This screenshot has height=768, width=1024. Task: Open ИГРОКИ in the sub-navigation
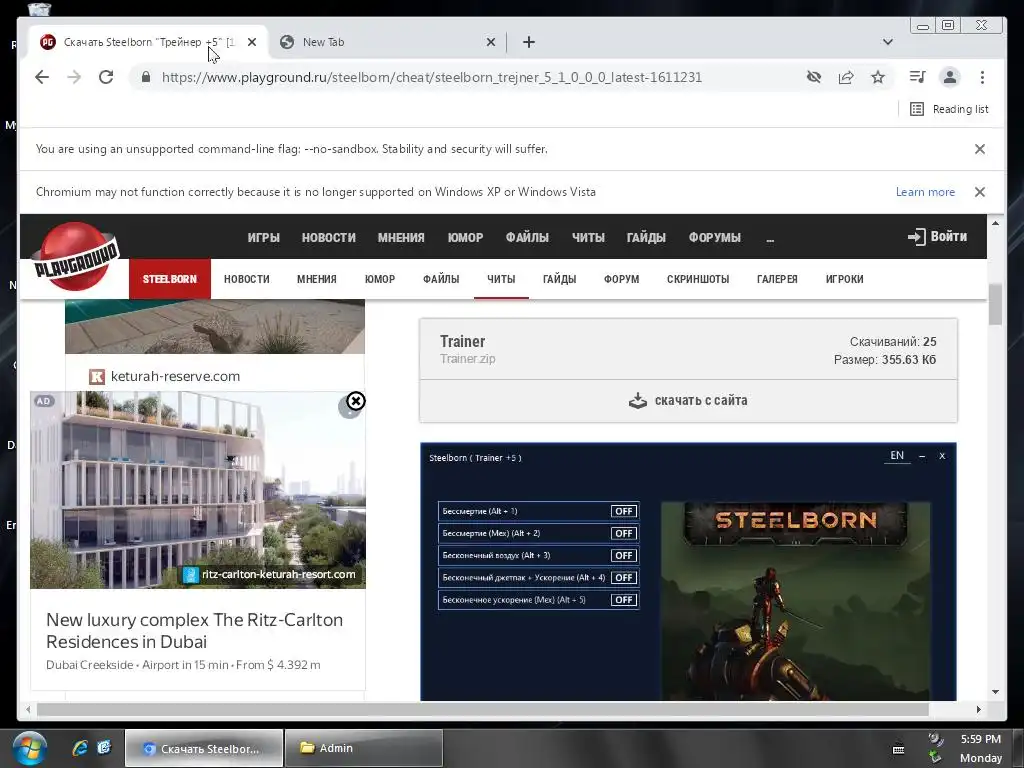[x=844, y=279]
